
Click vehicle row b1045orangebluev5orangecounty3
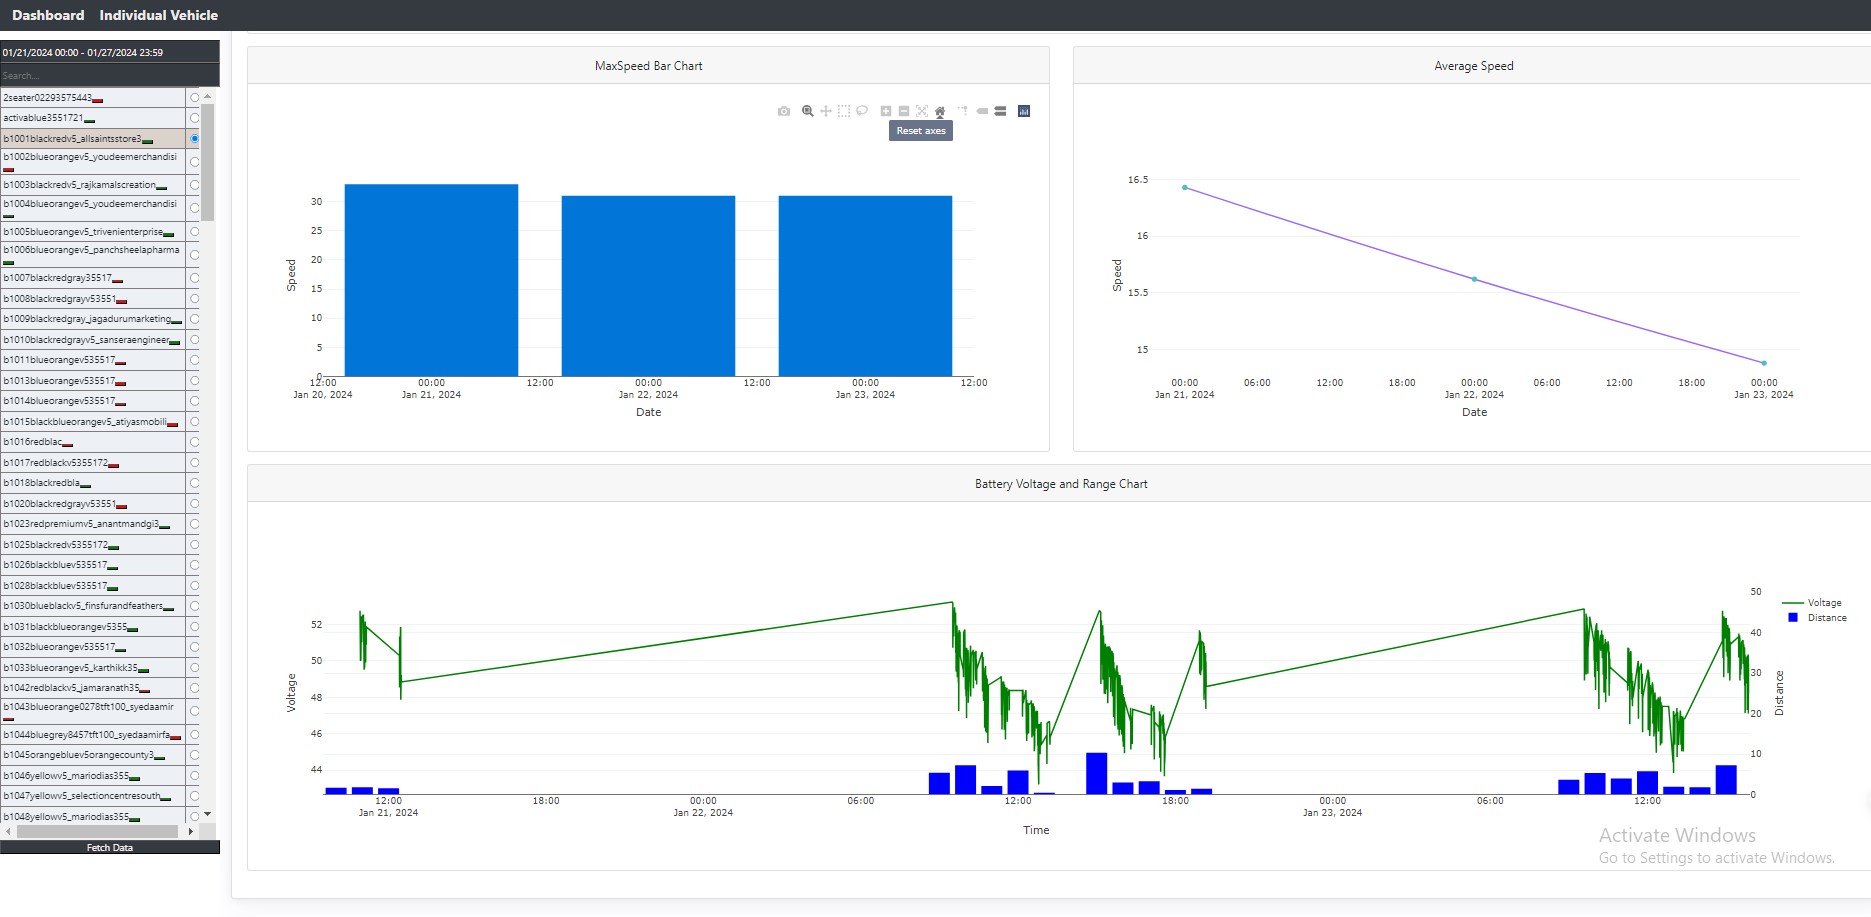pos(93,755)
